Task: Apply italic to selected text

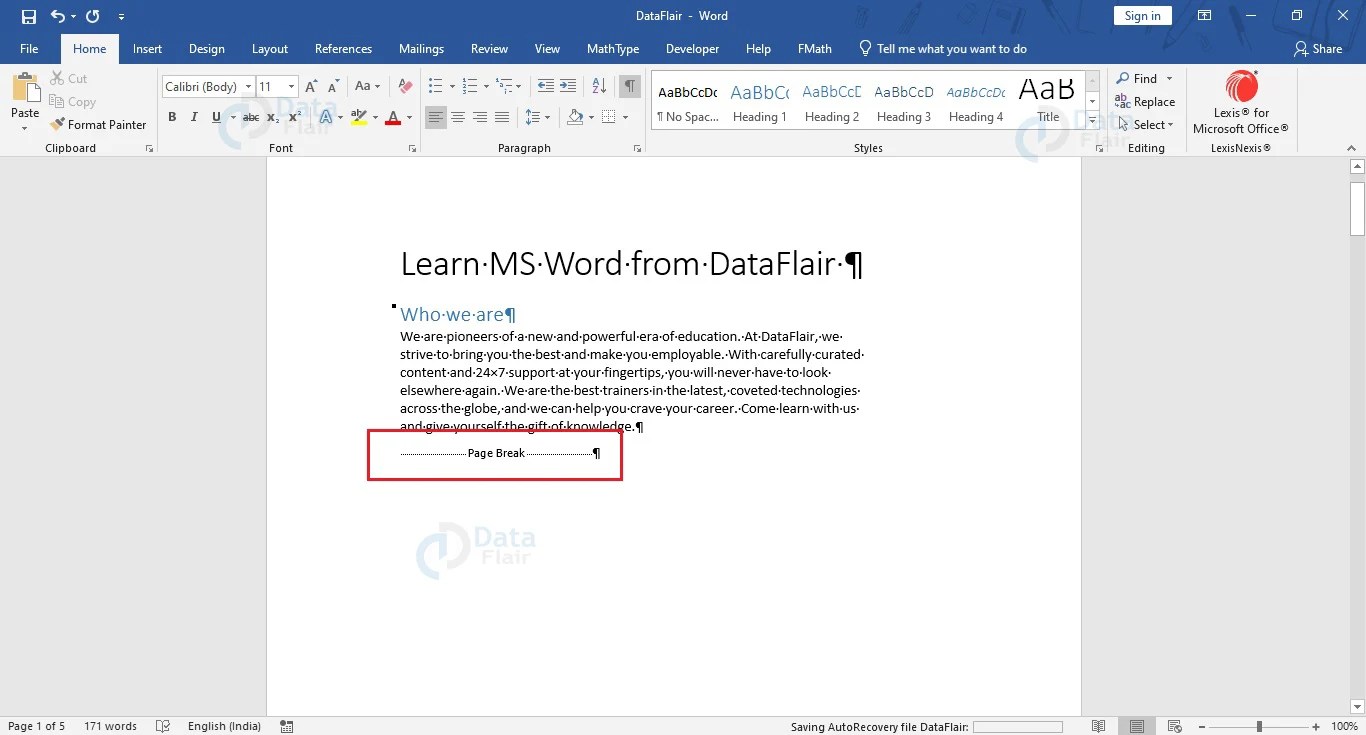Action: 192,117
